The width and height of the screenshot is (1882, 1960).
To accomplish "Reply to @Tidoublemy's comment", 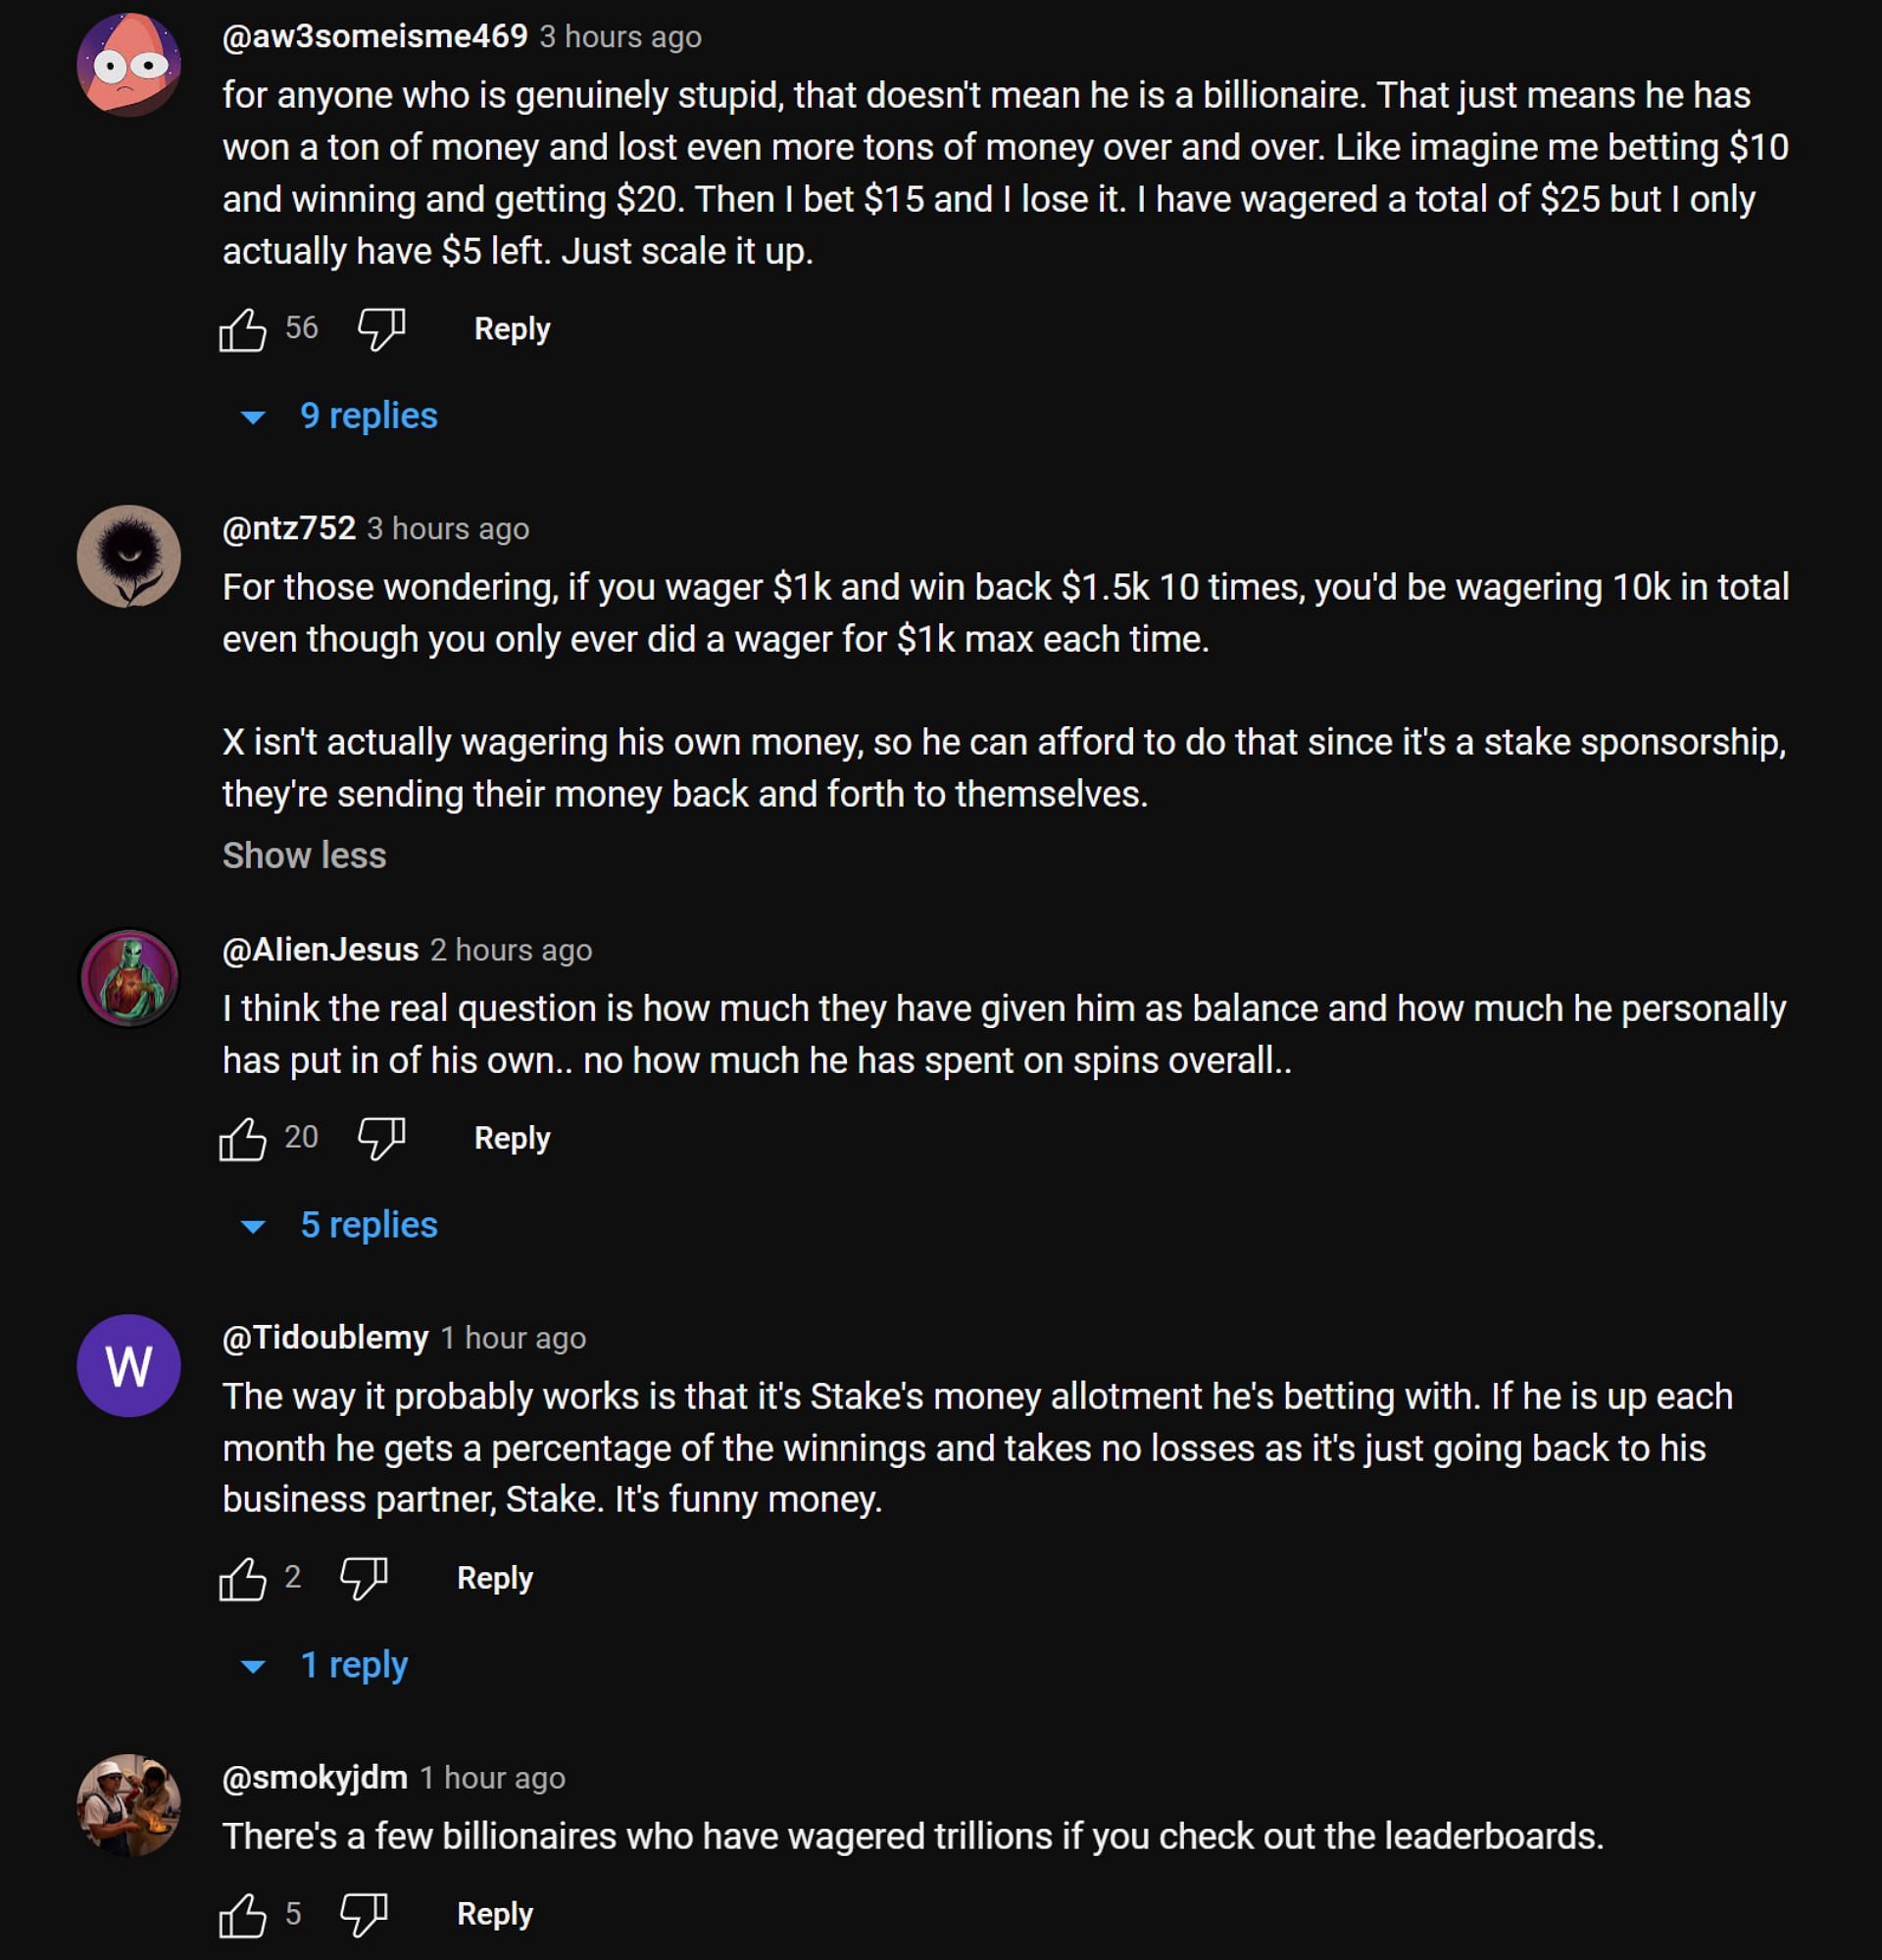I will coord(494,1578).
